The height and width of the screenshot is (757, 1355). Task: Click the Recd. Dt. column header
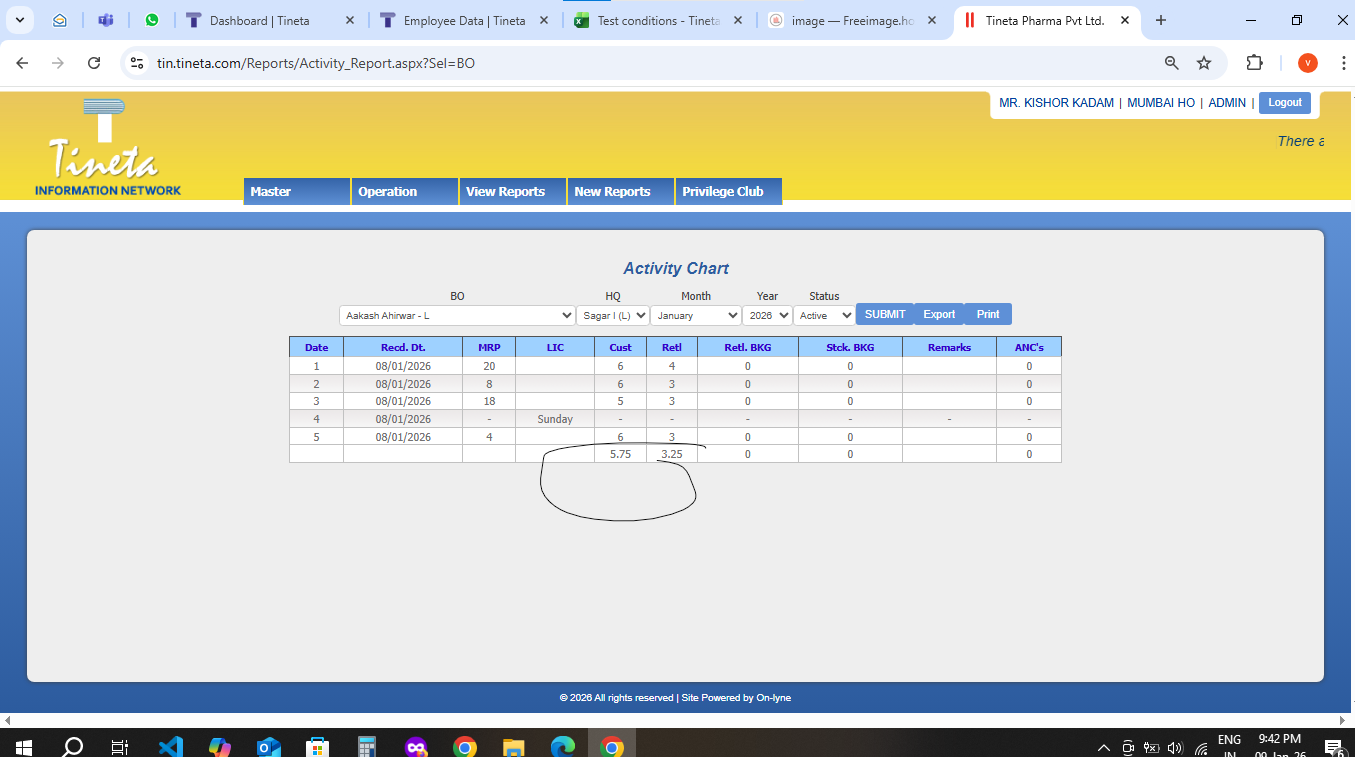point(403,347)
